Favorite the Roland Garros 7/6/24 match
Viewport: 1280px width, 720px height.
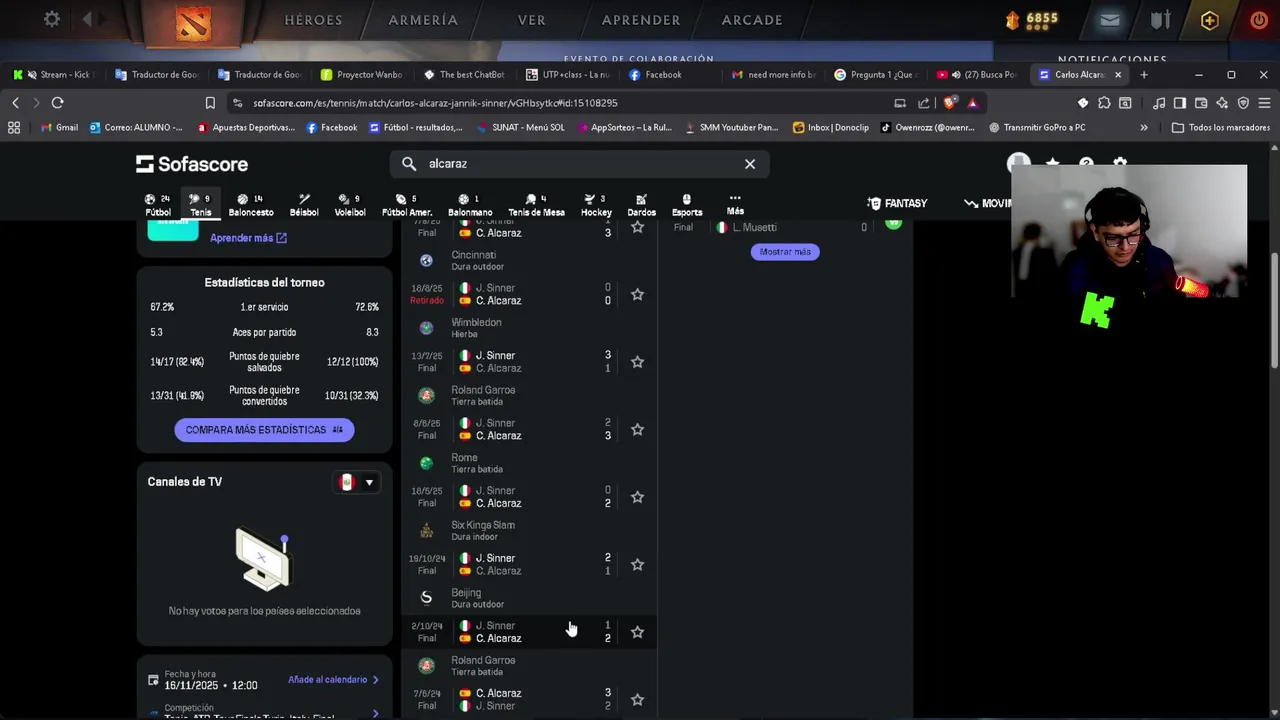click(x=637, y=700)
